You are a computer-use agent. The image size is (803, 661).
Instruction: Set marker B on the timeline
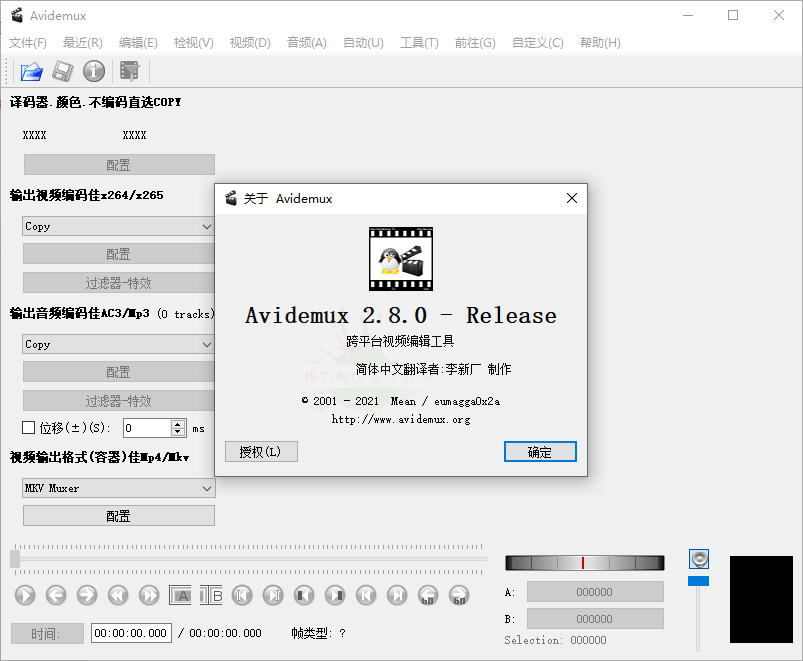[x=211, y=595]
